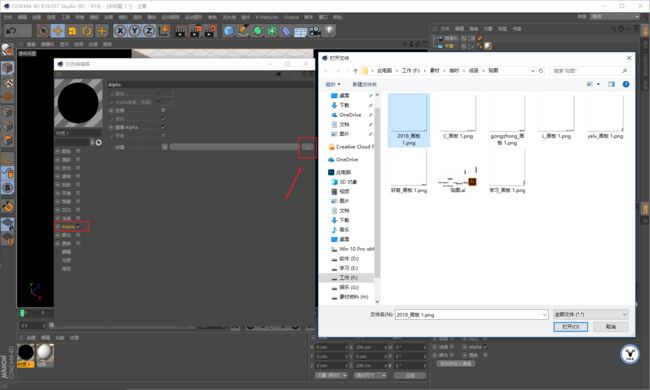The height and width of the screenshot is (390, 650).
Task: Open the Octane menu
Action: pyautogui.click(x=291, y=17)
